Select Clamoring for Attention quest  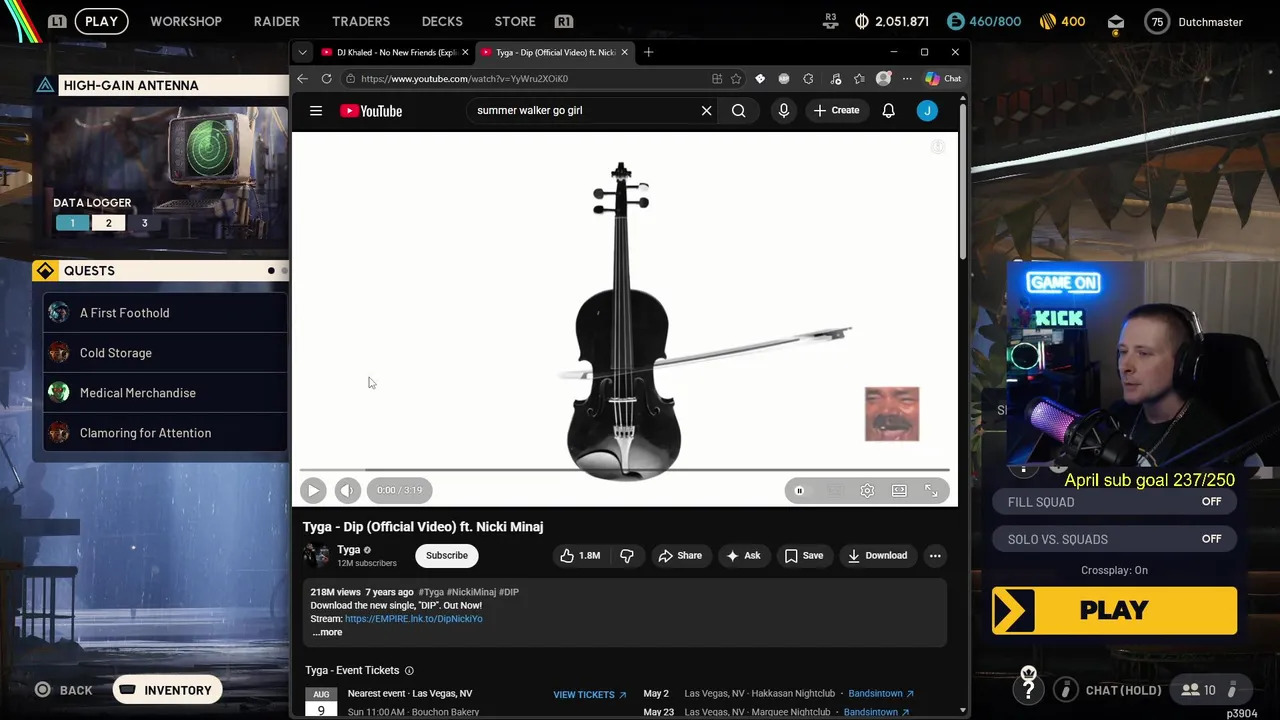[x=165, y=433]
